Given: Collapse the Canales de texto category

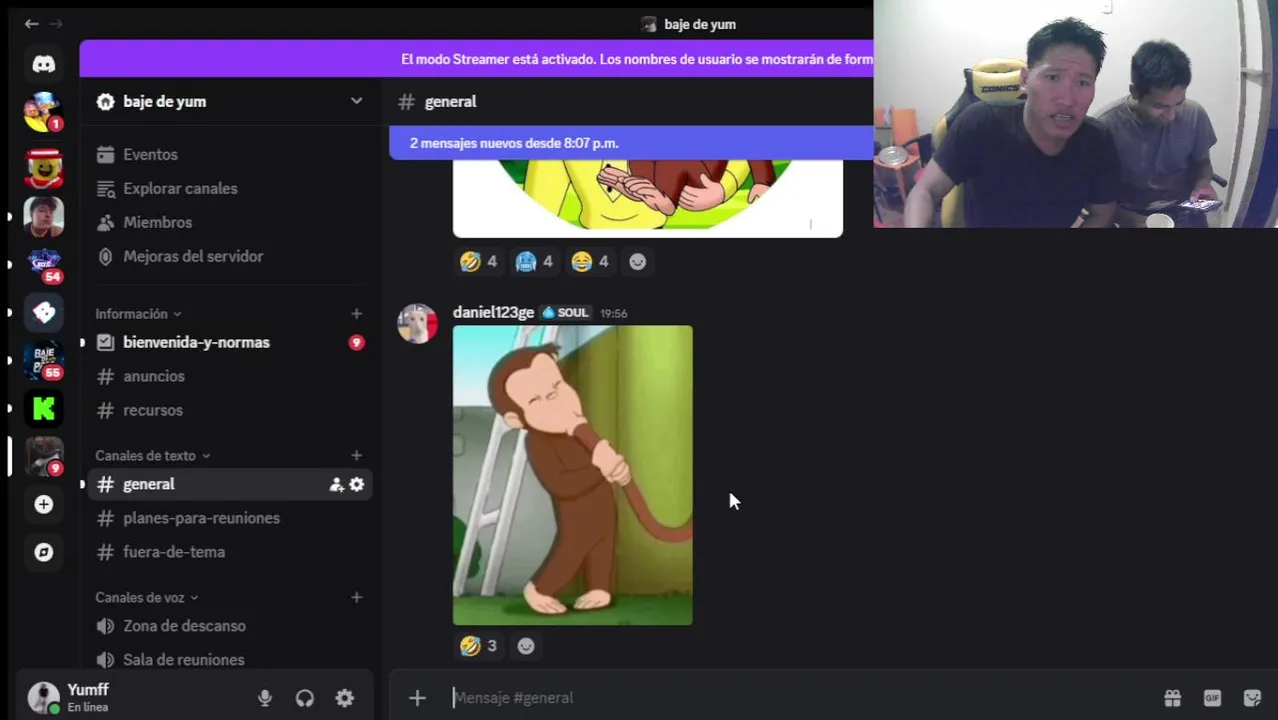Looking at the screenshot, I should pyautogui.click(x=153, y=456).
